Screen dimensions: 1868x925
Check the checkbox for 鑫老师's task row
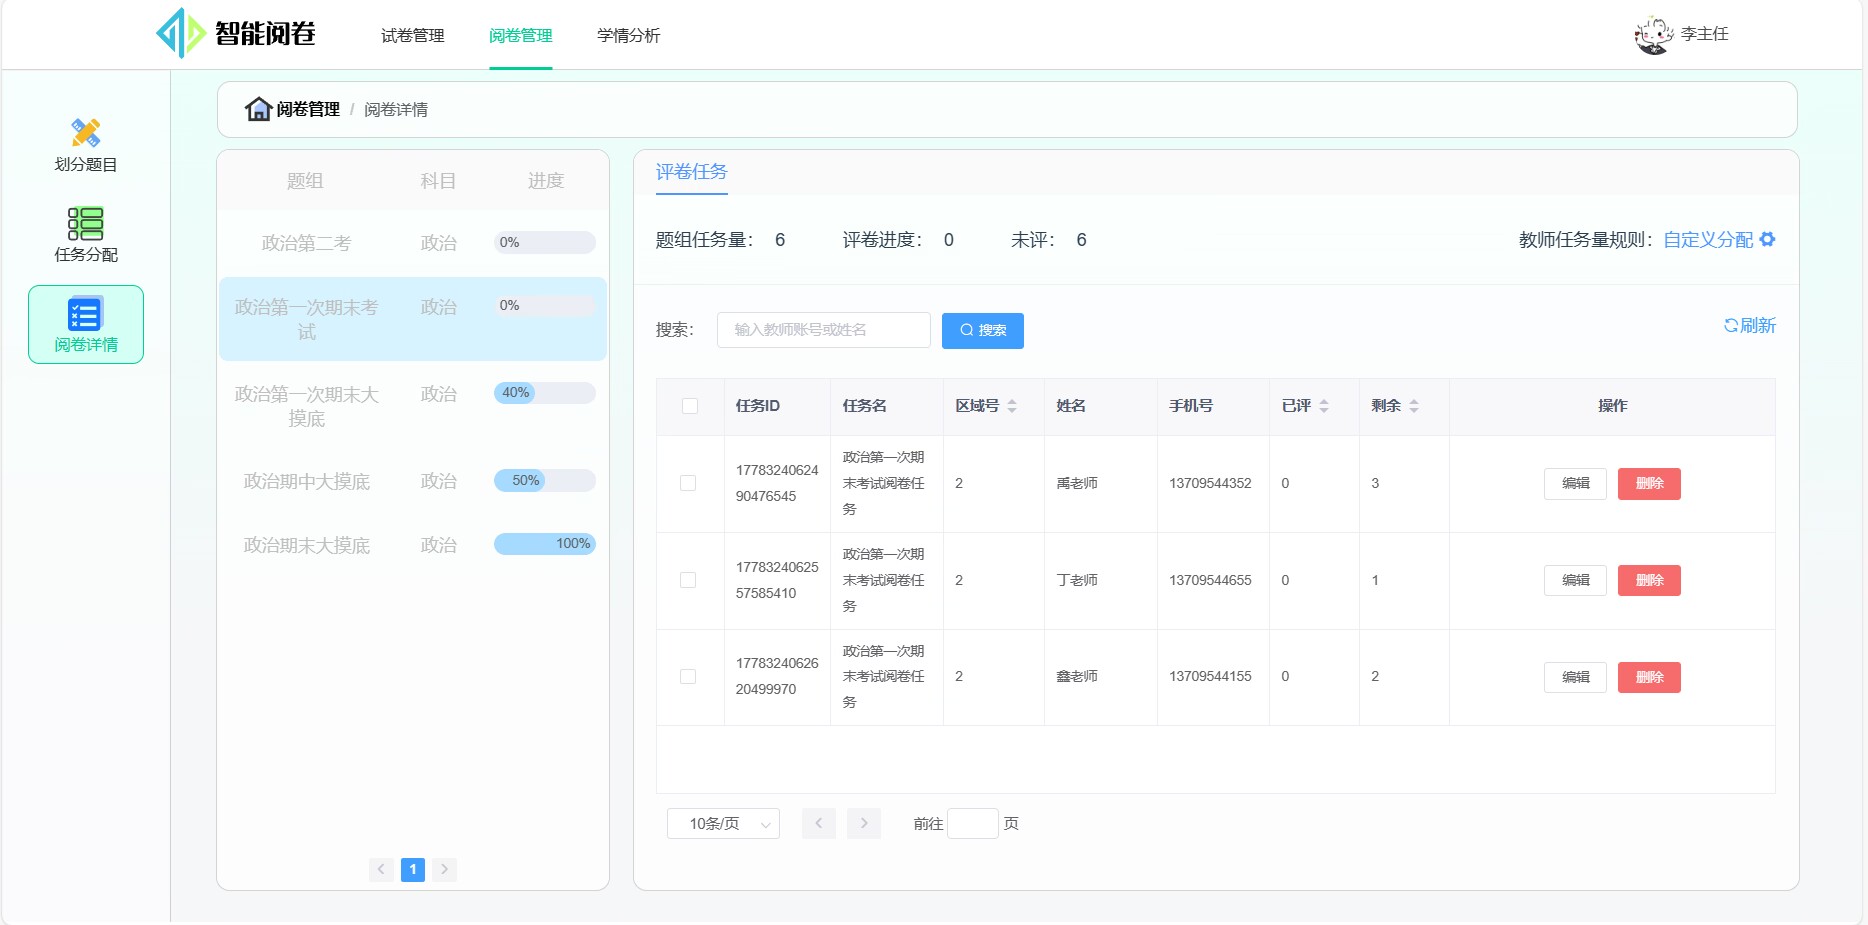[x=688, y=677]
